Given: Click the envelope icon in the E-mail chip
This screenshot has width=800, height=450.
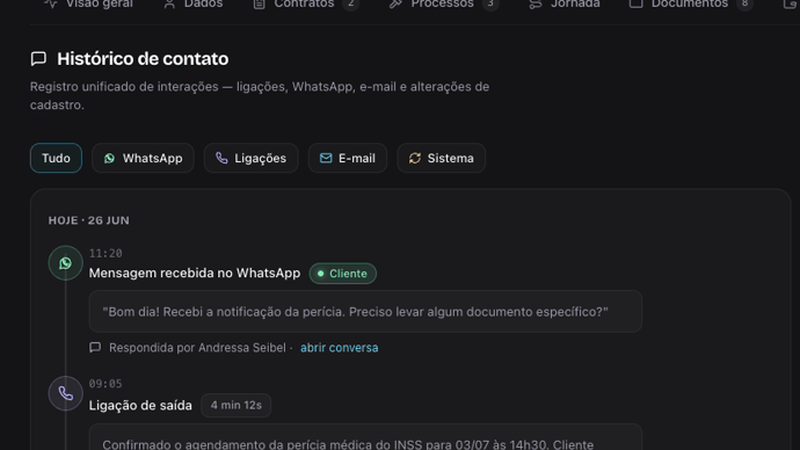Looking at the screenshot, I should (x=326, y=158).
